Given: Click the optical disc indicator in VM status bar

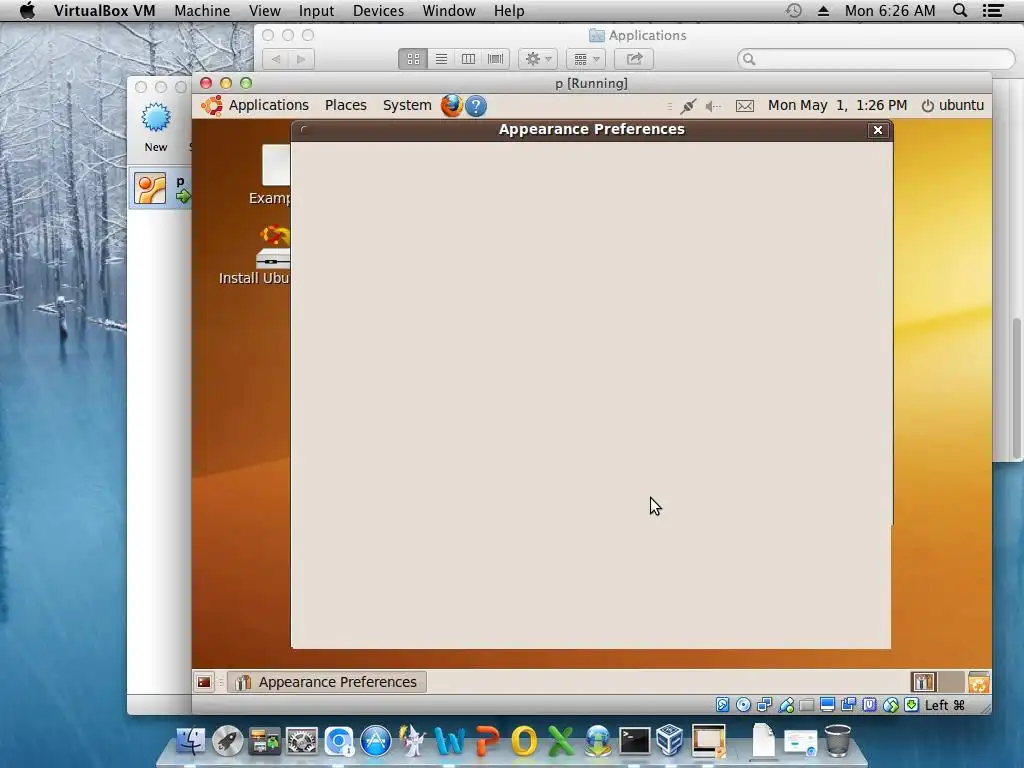Looking at the screenshot, I should (x=743, y=705).
